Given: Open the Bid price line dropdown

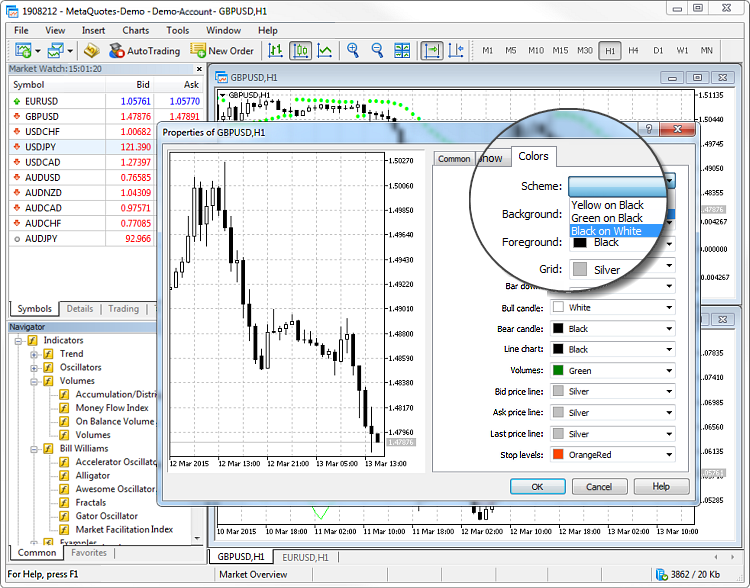Looking at the screenshot, I should (x=613, y=391).
